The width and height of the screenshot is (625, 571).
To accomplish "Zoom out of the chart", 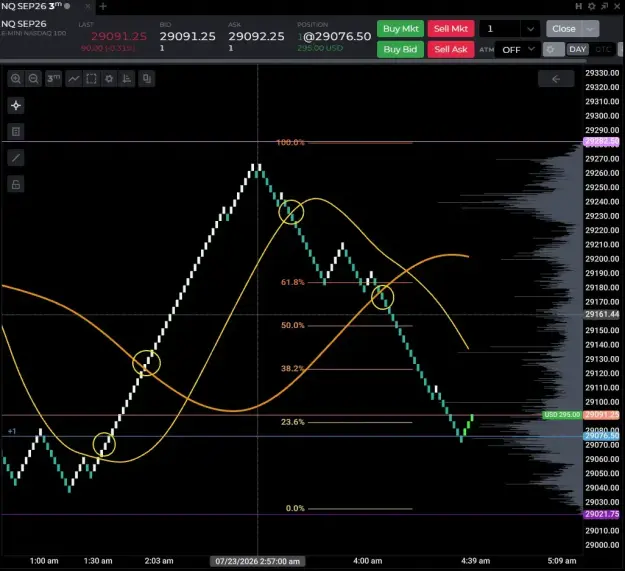I will pyautogui.click(x=34, y=78).
